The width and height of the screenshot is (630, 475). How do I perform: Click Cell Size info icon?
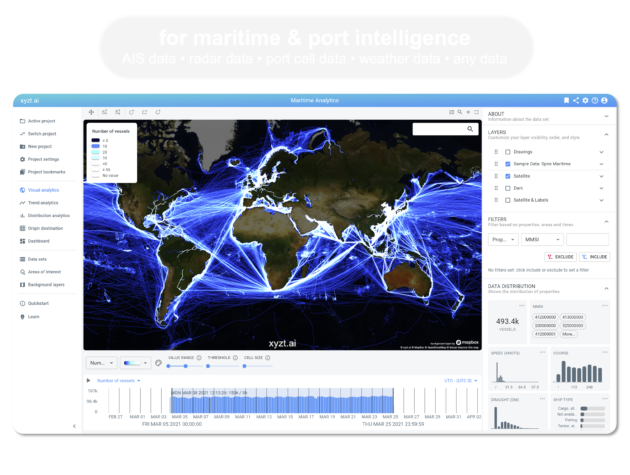point(268,358)
